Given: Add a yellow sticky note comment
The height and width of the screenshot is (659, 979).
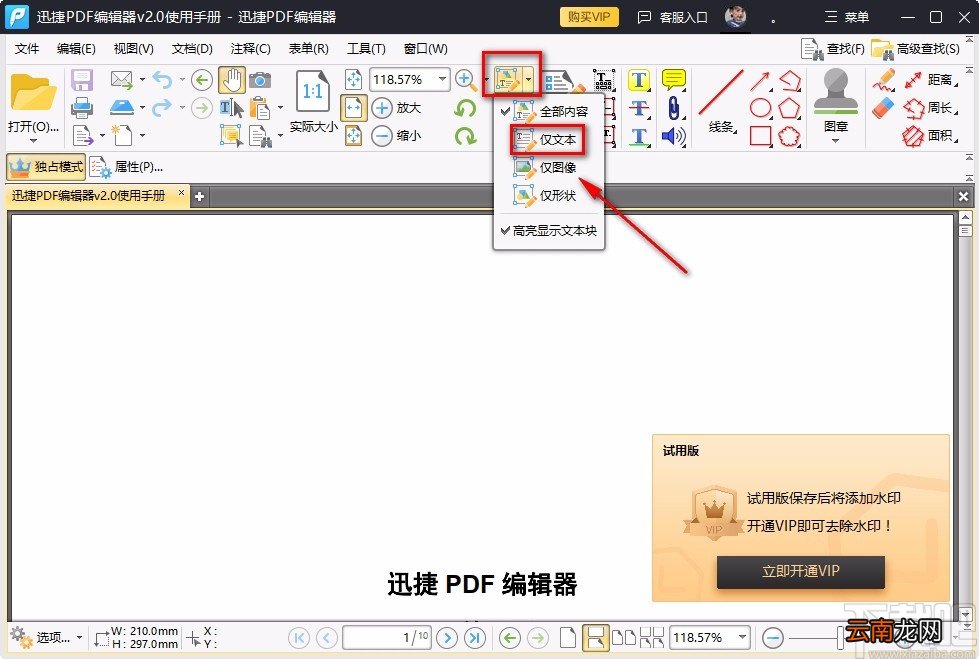Looking at the screenshot, I should tap(674, 80).
